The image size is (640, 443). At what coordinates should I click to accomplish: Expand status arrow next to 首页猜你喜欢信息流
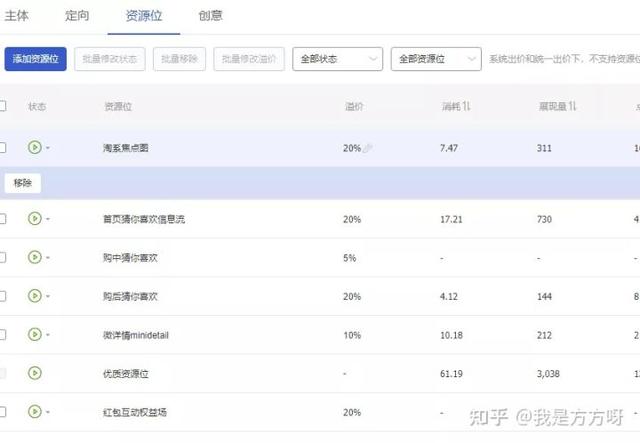(x=47, y=219)
